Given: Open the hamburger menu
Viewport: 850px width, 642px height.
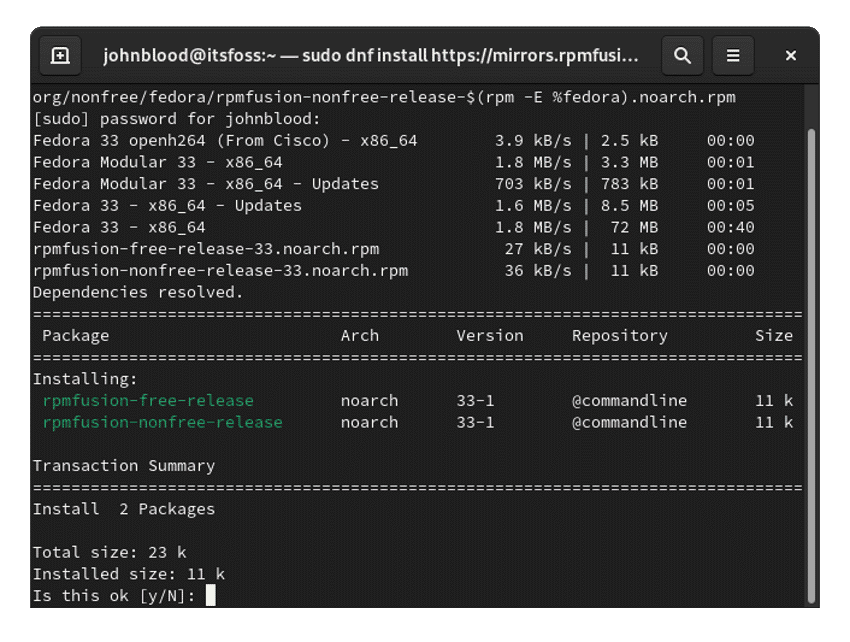Looking at the screenshot, I should coord(733,55).
